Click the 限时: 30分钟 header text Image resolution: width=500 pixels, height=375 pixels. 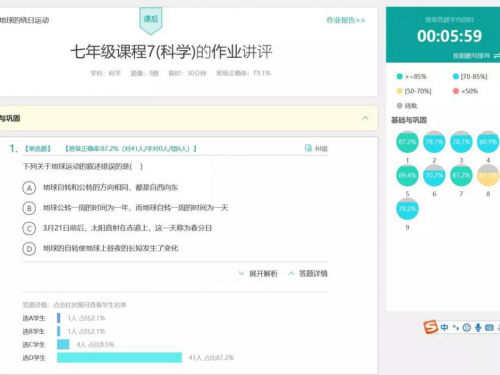pyautogui.click(x=187, y=73)
